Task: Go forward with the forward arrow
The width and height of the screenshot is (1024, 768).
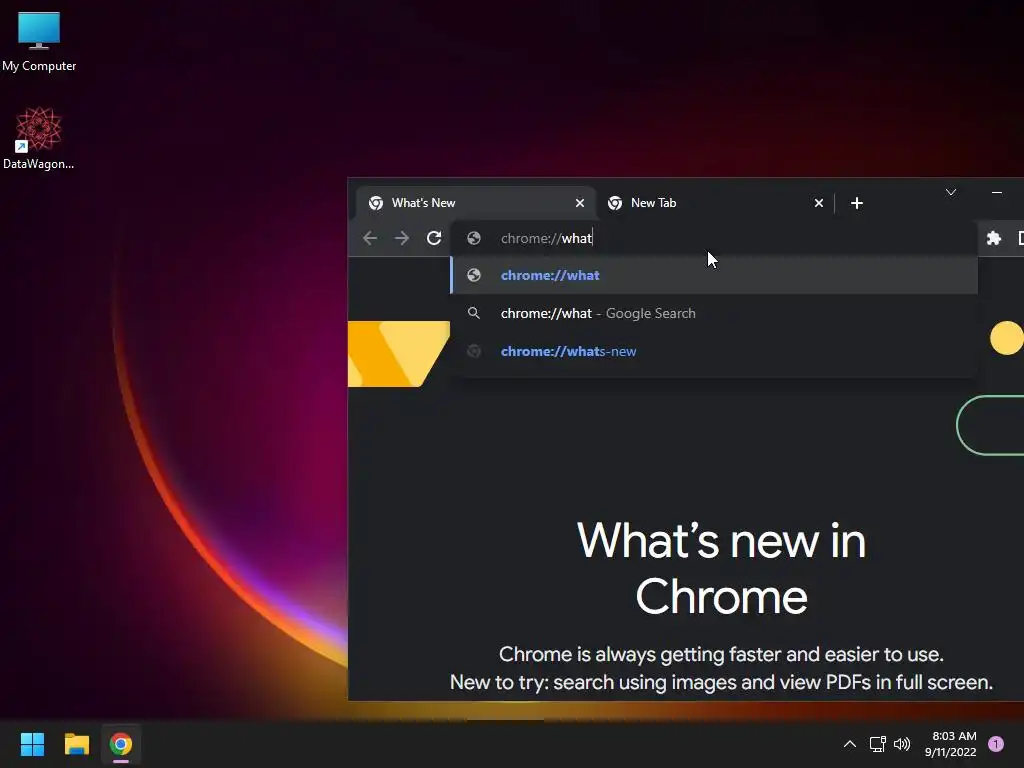Action: (x=402, y=238)
